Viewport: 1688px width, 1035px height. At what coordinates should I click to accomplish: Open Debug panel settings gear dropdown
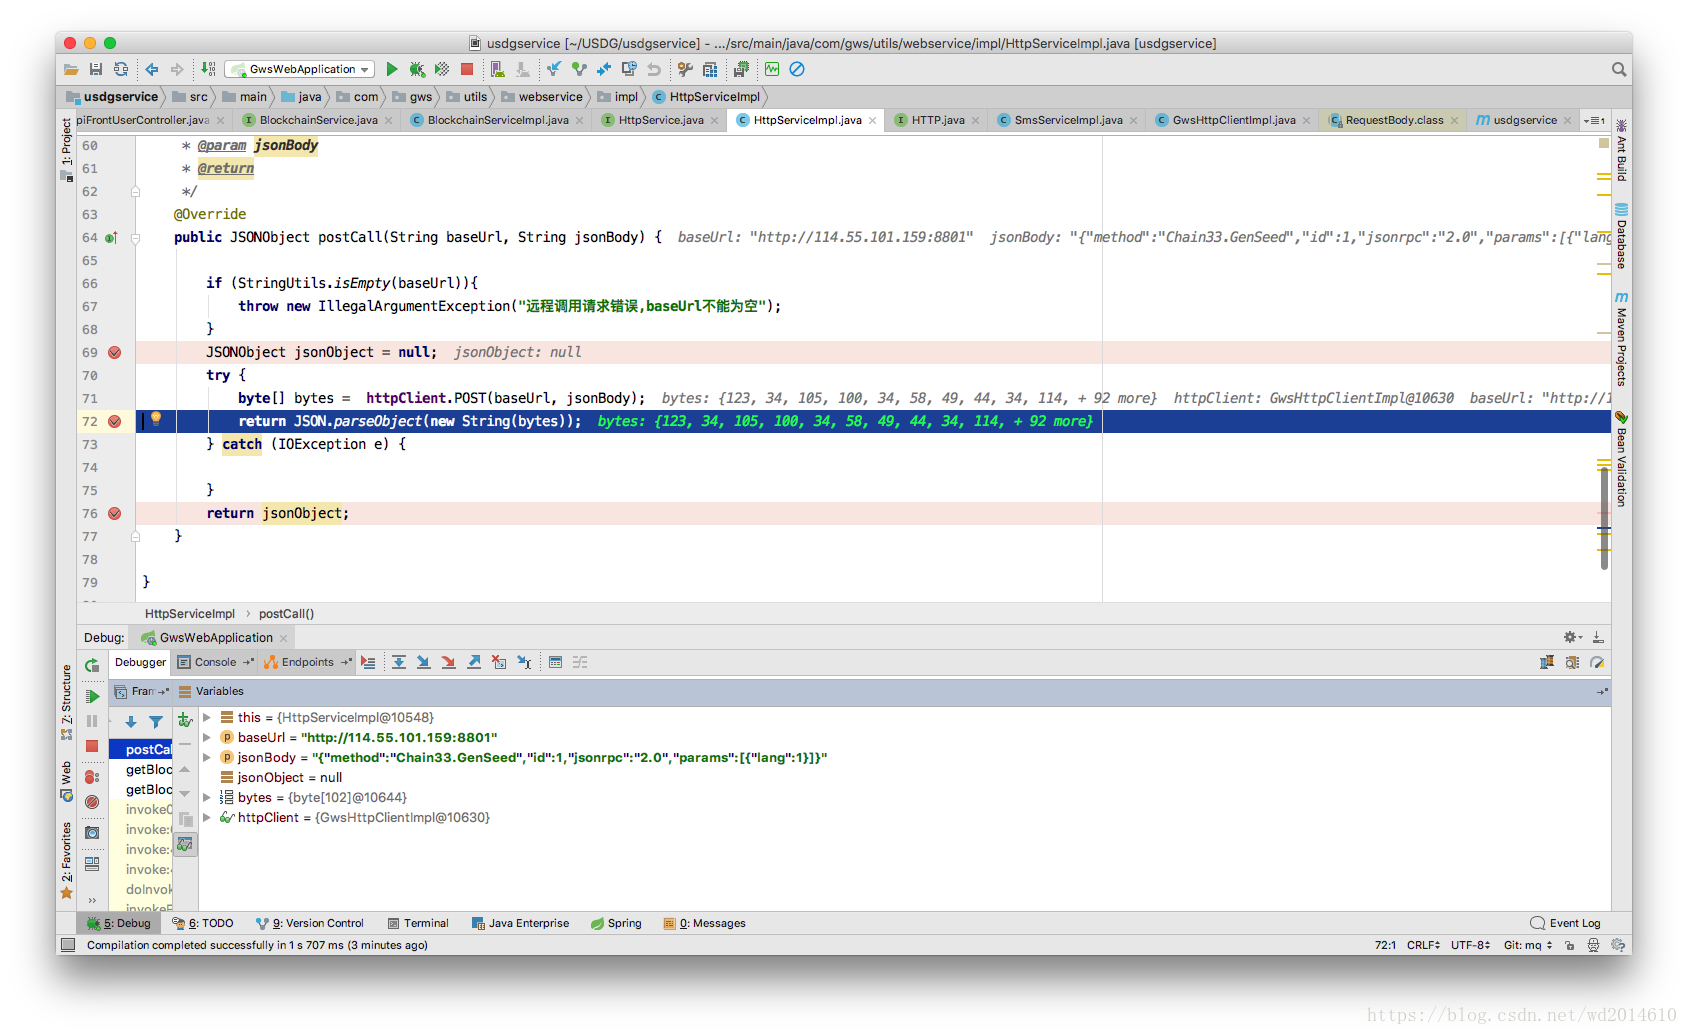1572,637
